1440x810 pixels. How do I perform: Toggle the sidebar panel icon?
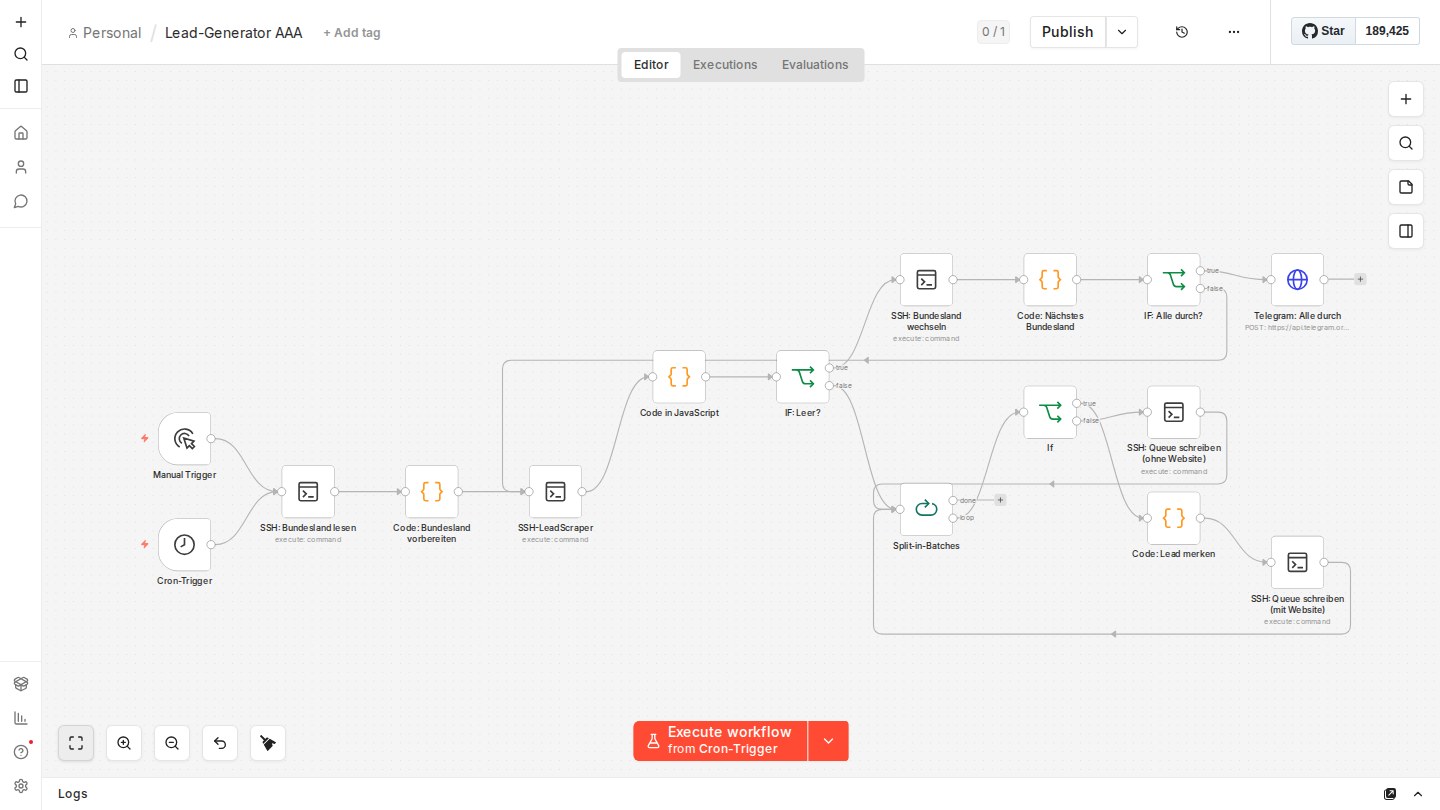coord(20,86)
